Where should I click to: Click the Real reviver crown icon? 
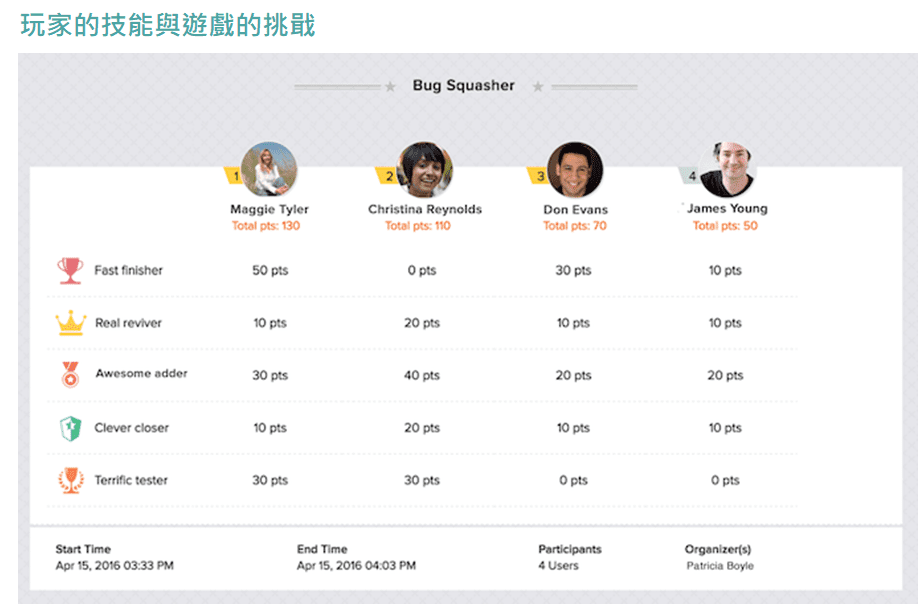pyautogui.click(x=71, y=322)
